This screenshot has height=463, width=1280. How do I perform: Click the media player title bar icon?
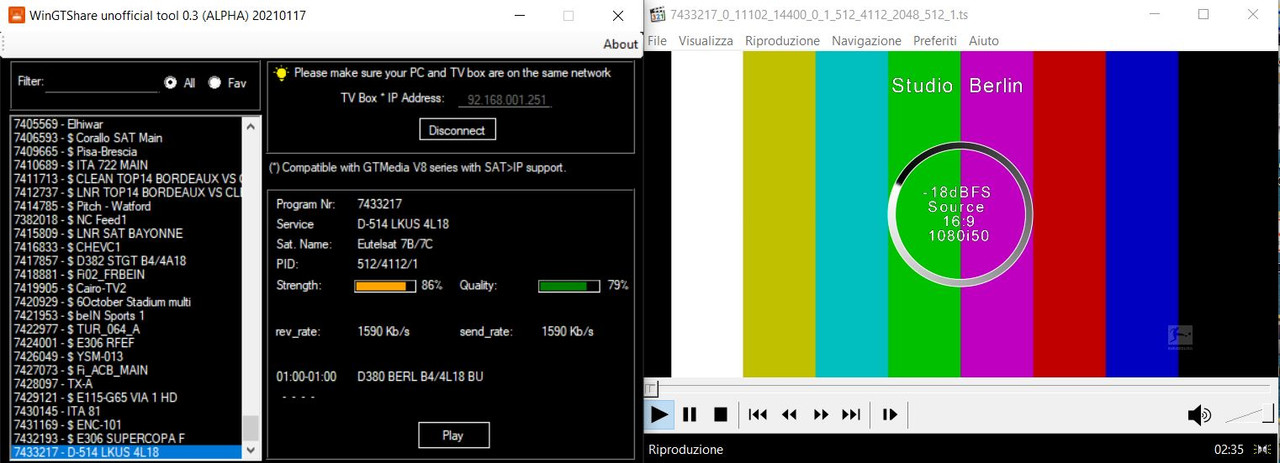pyautogui.click(x=657, y=14)
